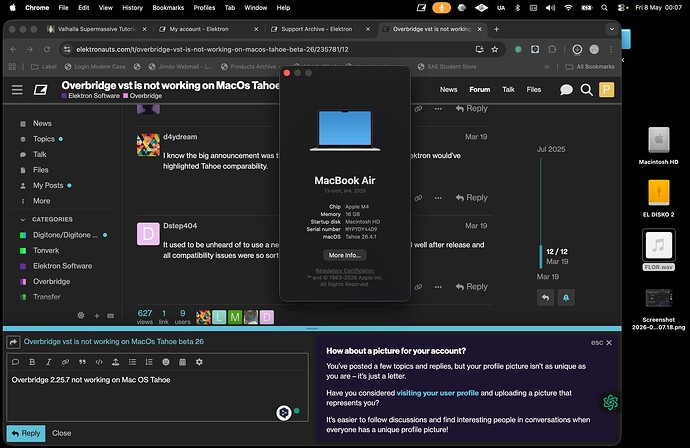Screen dimensions: 690x448
Task: Click the speech bubble icon in composer toolbar
Action: pos(15,362)
